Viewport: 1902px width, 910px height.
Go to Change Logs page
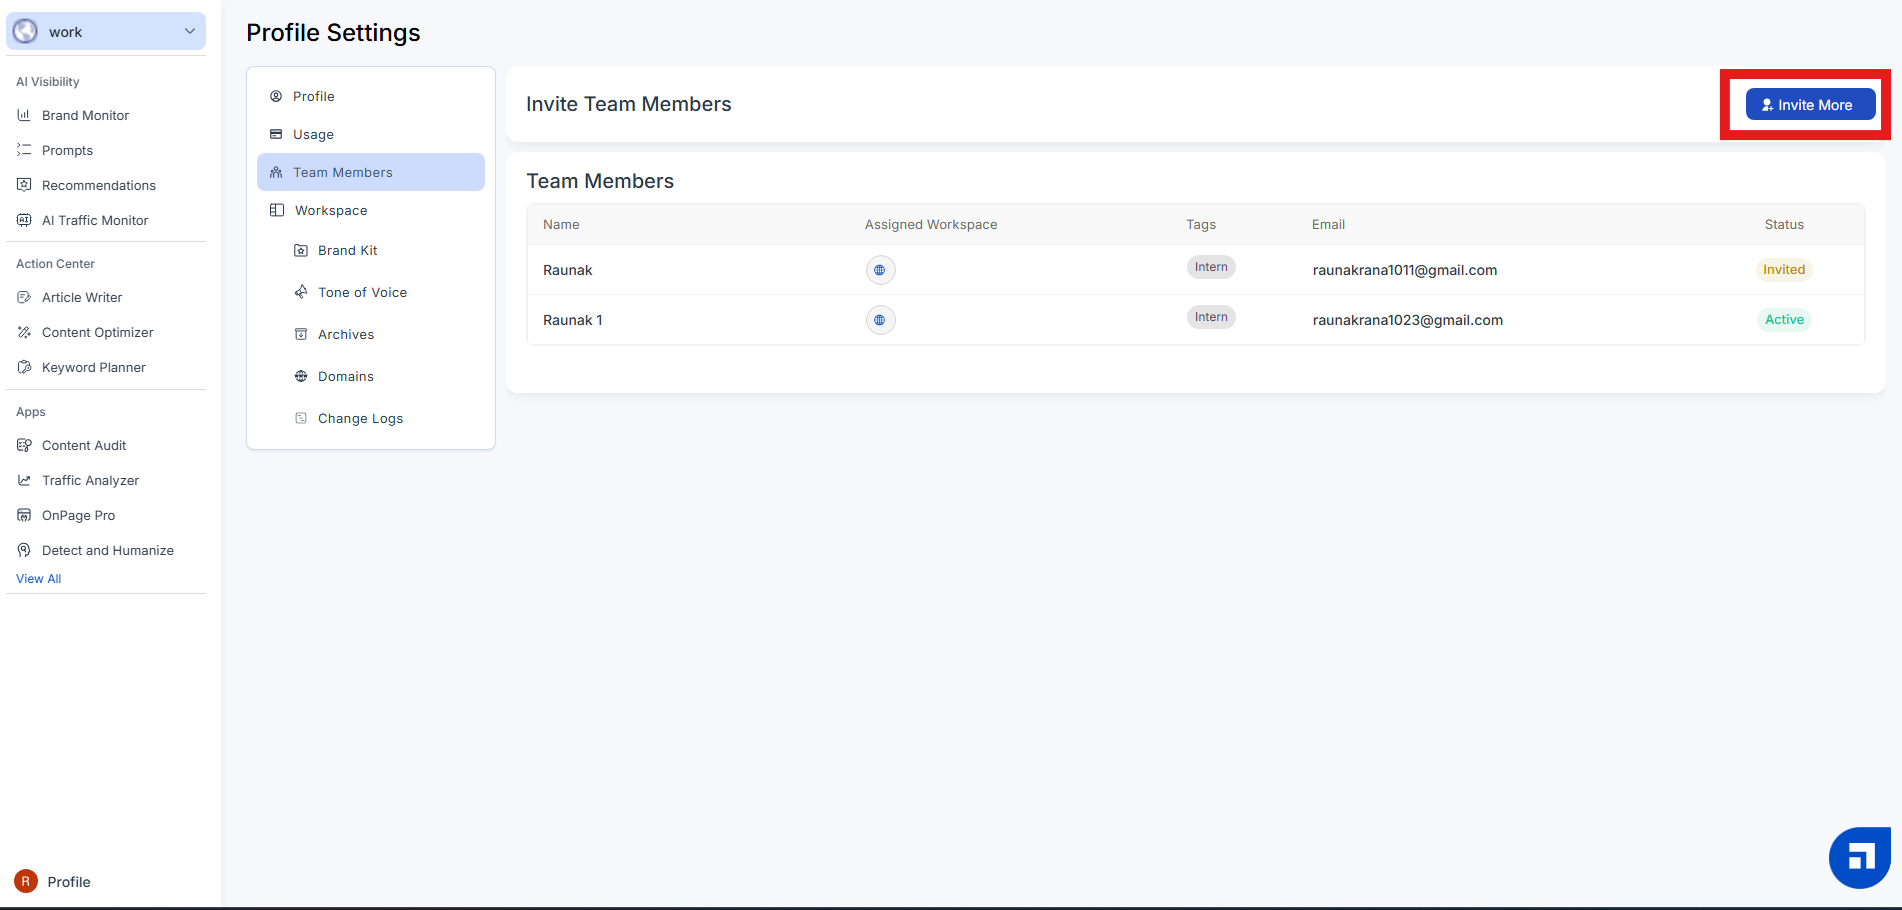click(x=360, y=418)
